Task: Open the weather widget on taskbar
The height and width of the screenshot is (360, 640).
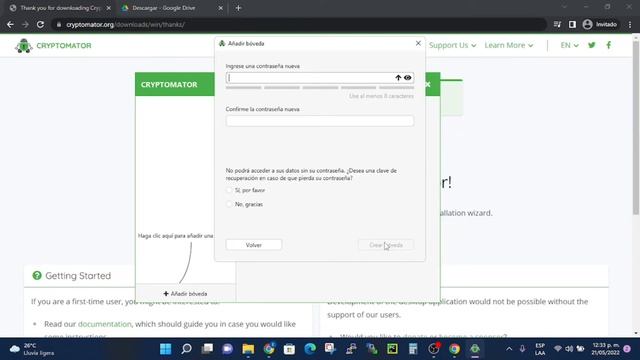Action: coord(33,349)
